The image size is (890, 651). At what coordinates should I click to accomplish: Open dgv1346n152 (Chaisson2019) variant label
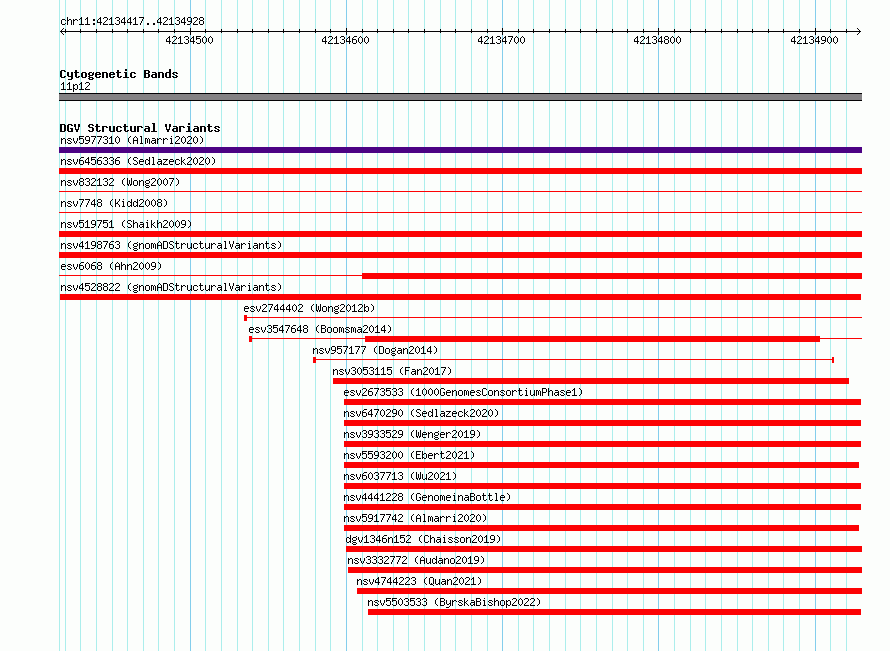423,539
